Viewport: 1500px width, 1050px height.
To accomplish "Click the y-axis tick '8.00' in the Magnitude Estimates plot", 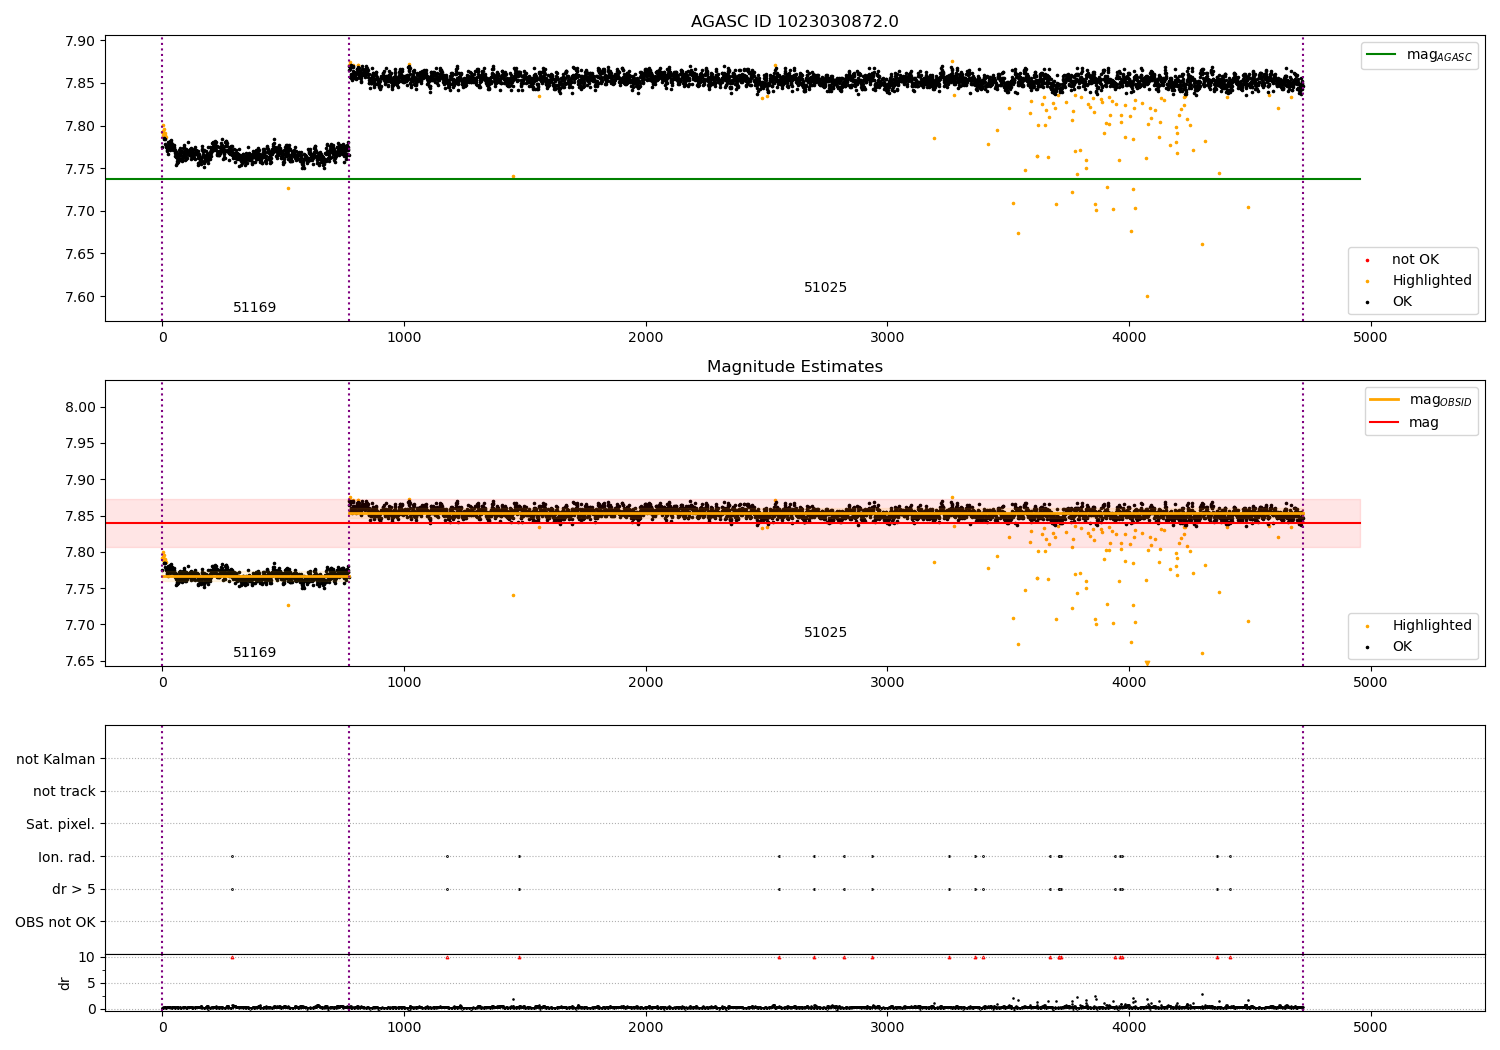I will 80,407.
